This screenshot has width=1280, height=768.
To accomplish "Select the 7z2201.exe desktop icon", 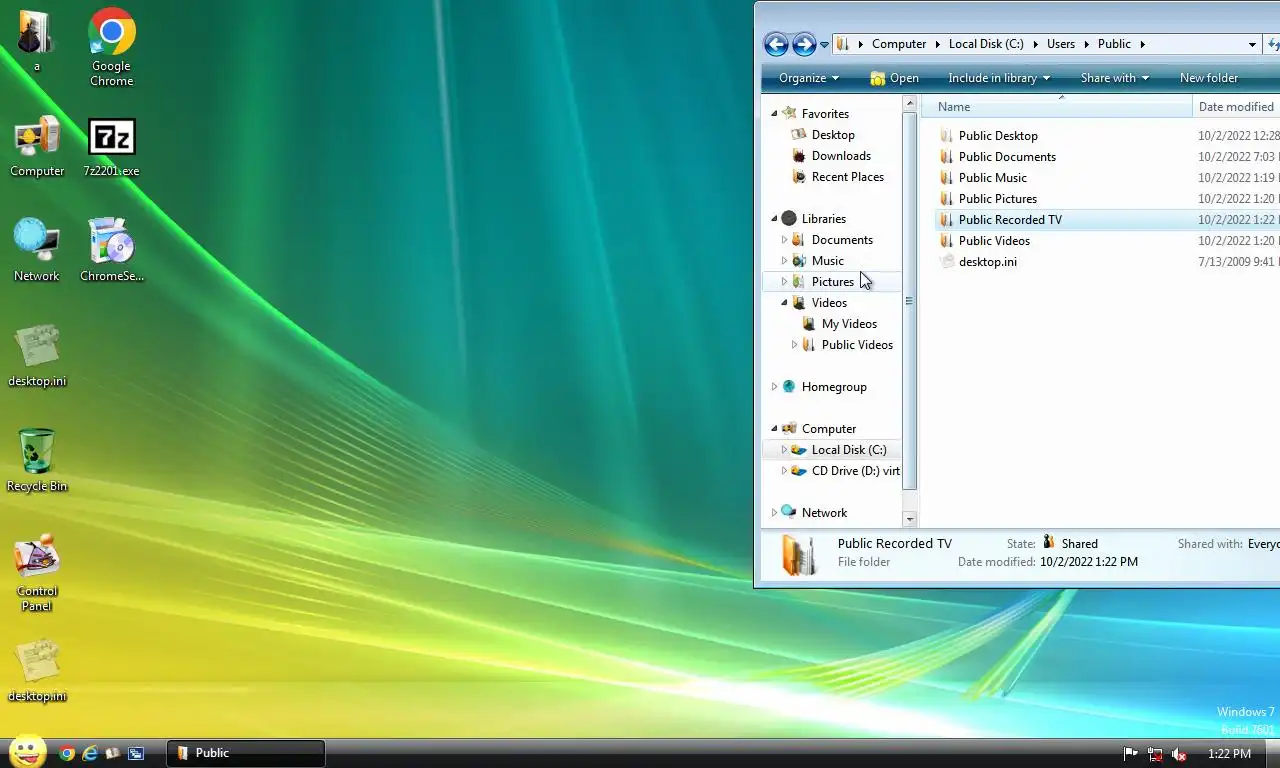I will 112,148.
